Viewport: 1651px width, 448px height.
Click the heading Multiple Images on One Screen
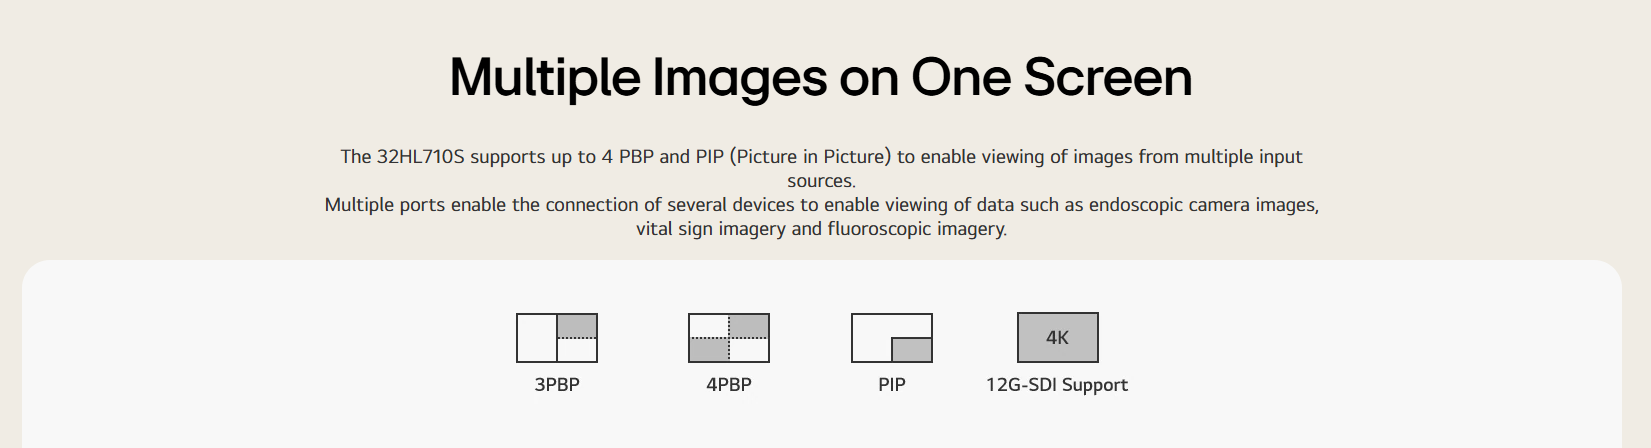821,77
